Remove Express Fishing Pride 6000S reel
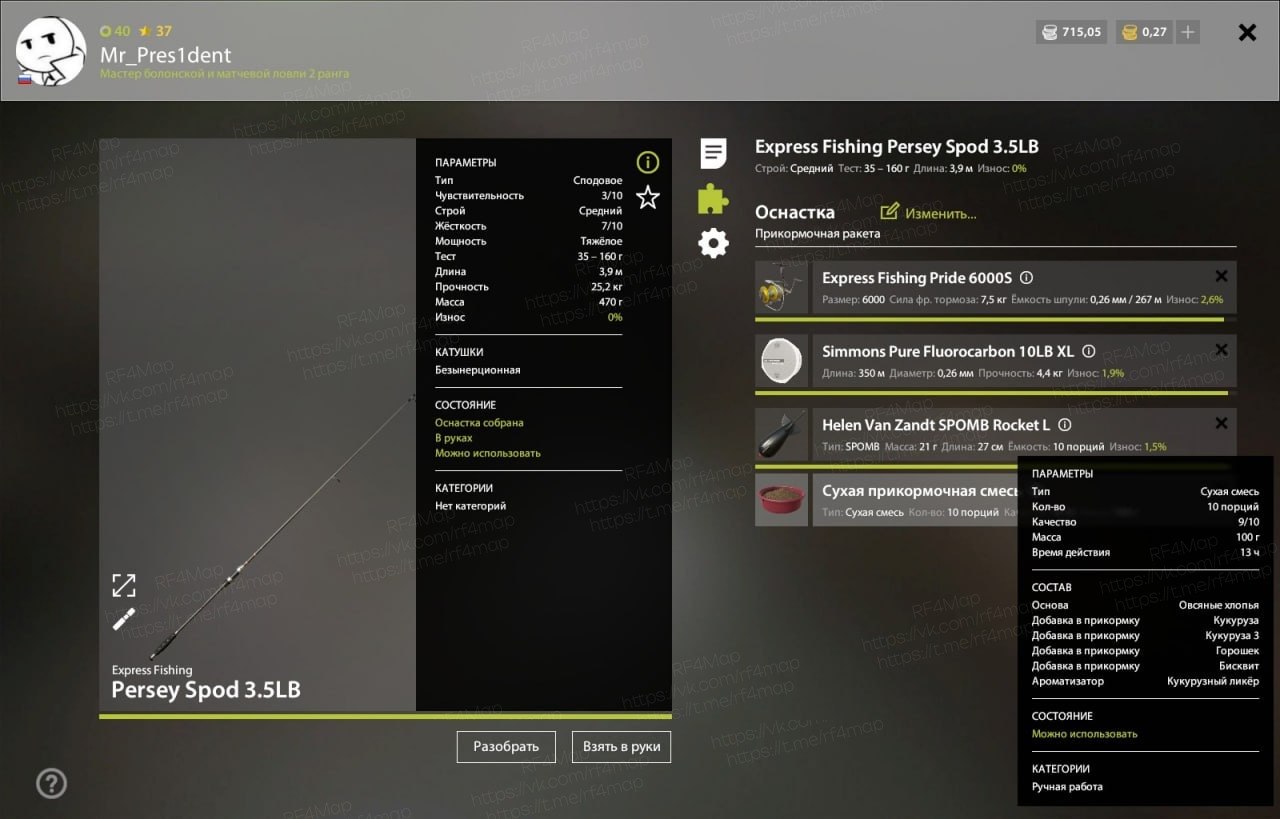Image resolution: width=1280 pixels, height=819 pixels. (1221, 277)
